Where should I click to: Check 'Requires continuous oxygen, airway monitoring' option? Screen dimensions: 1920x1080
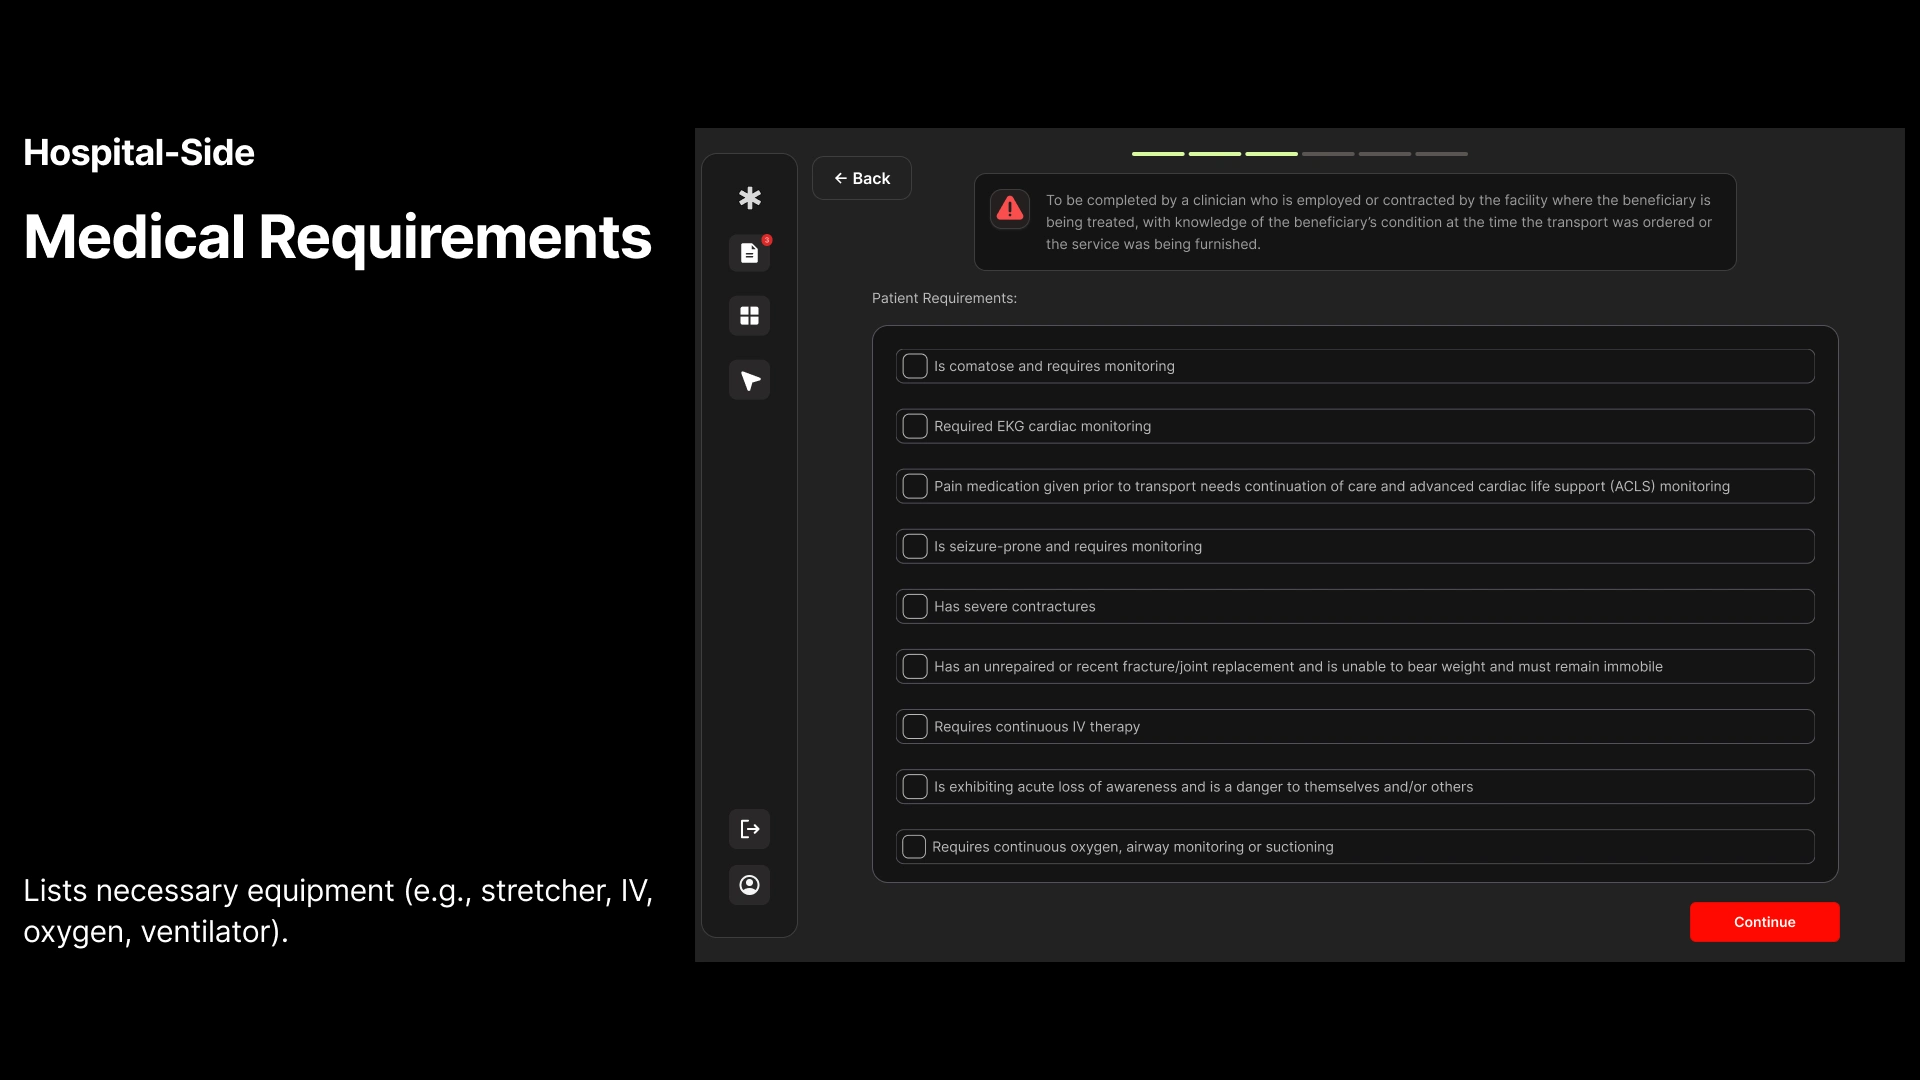coord(913,846)
